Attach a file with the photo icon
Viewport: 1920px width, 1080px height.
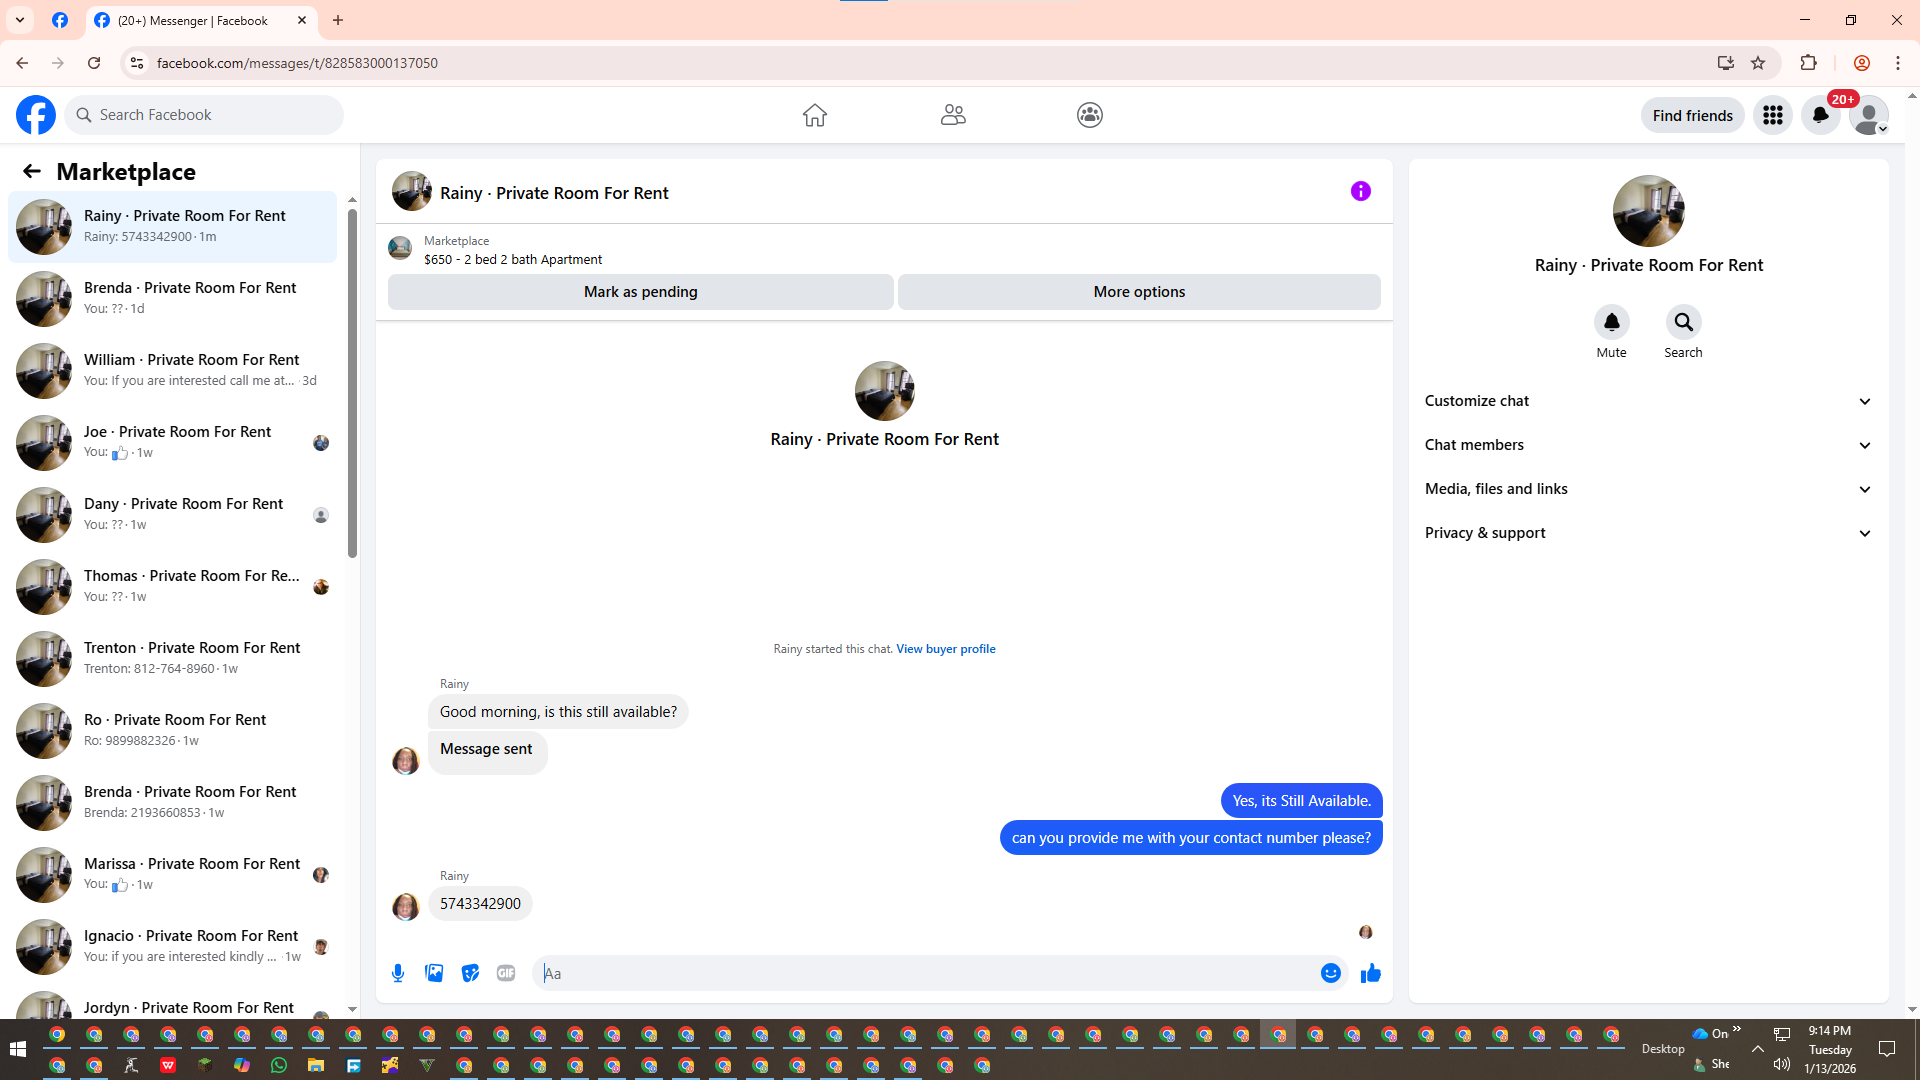click(434, 973)
